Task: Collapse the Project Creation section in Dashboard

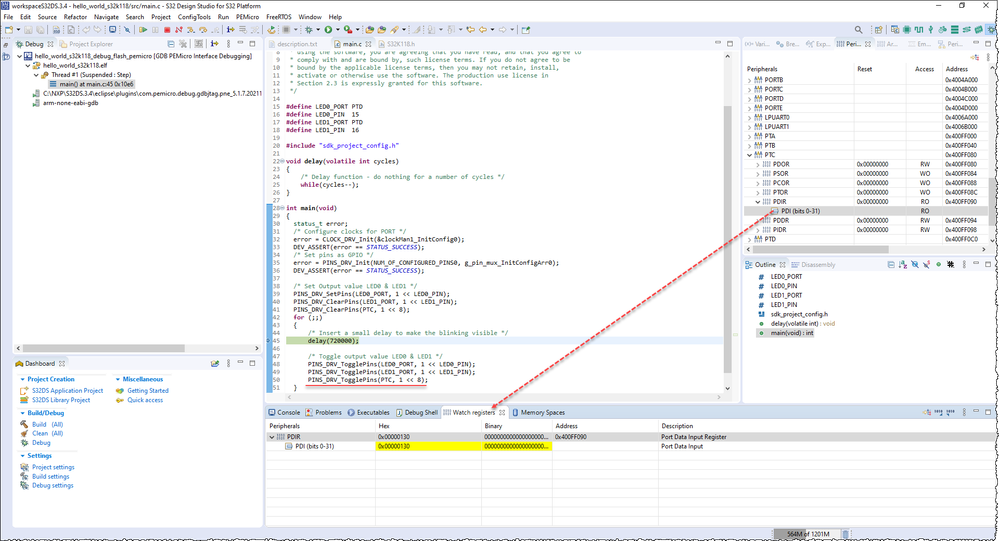Action: point(23,380)
